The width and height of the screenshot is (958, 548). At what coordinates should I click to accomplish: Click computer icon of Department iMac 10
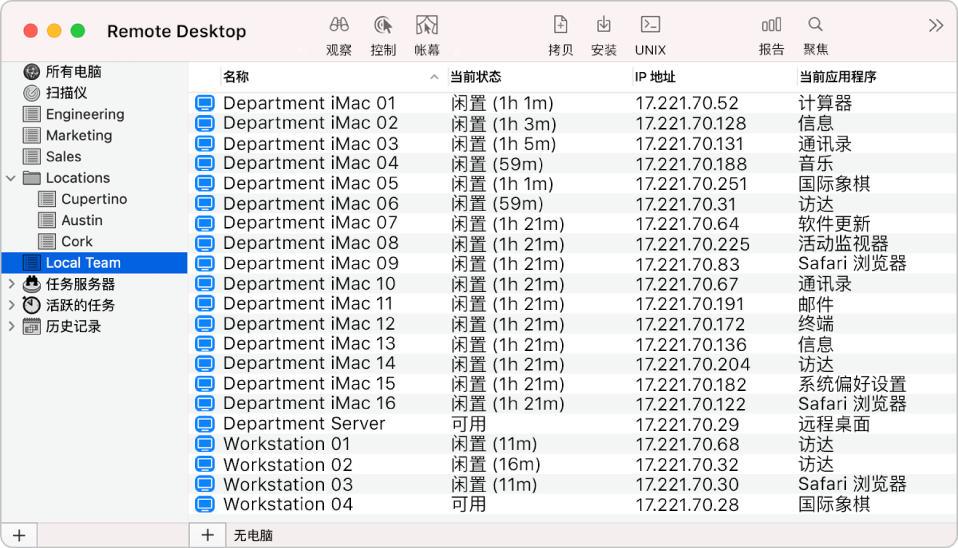[205, 283]
